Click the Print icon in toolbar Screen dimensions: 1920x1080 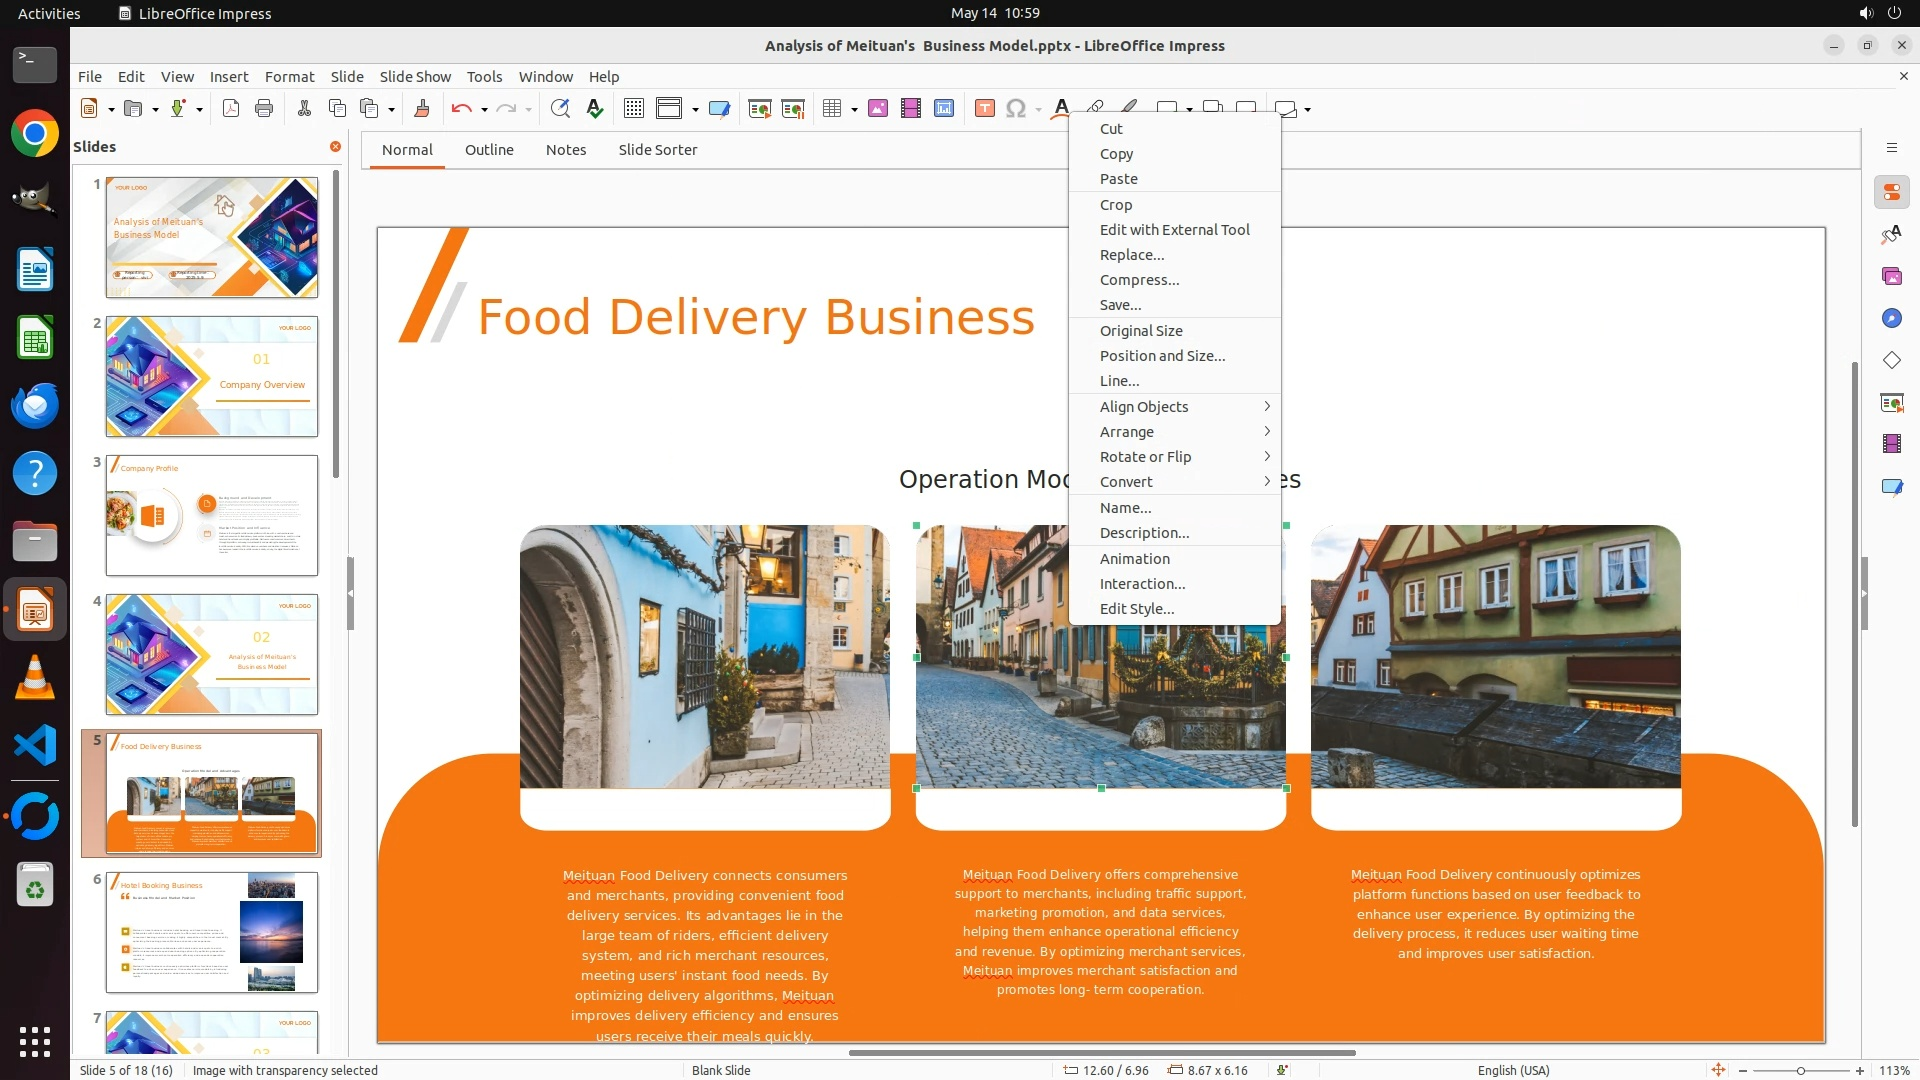264,109
